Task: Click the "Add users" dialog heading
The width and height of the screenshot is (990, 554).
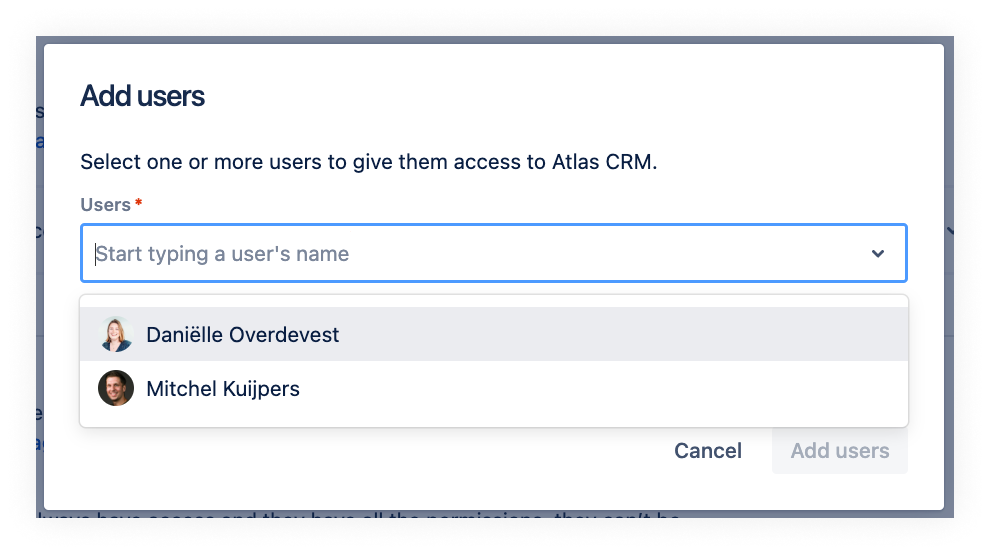Action: point(142,96)
